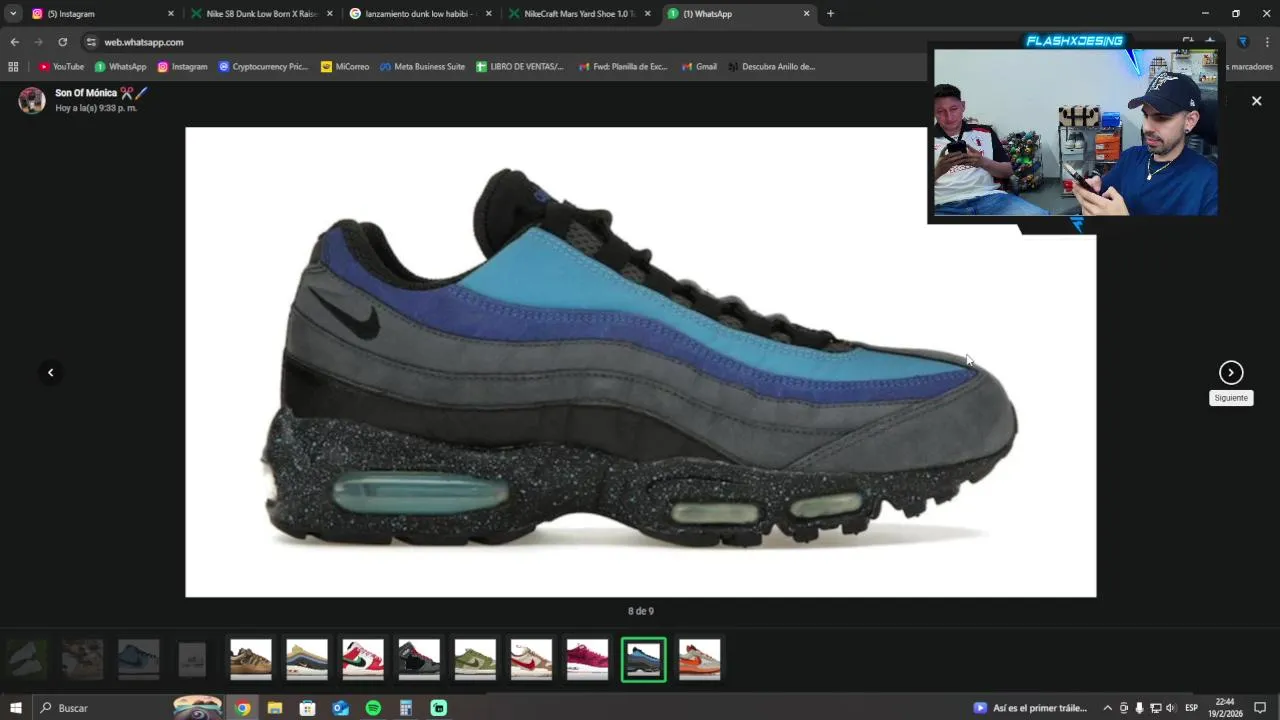Change the ESP input language
The image size is (1280, 720).
(x=1191, y=708)
